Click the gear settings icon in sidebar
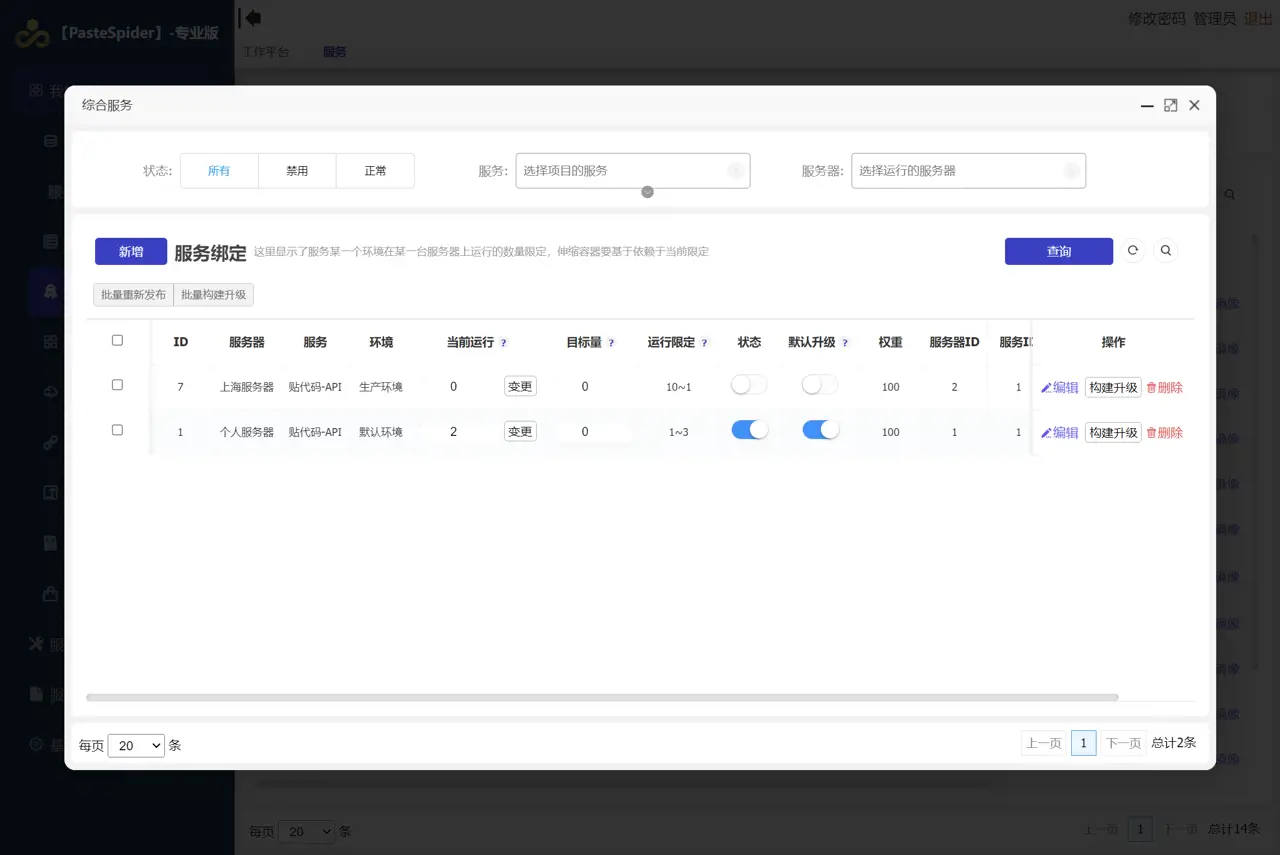 coord(36,744)
